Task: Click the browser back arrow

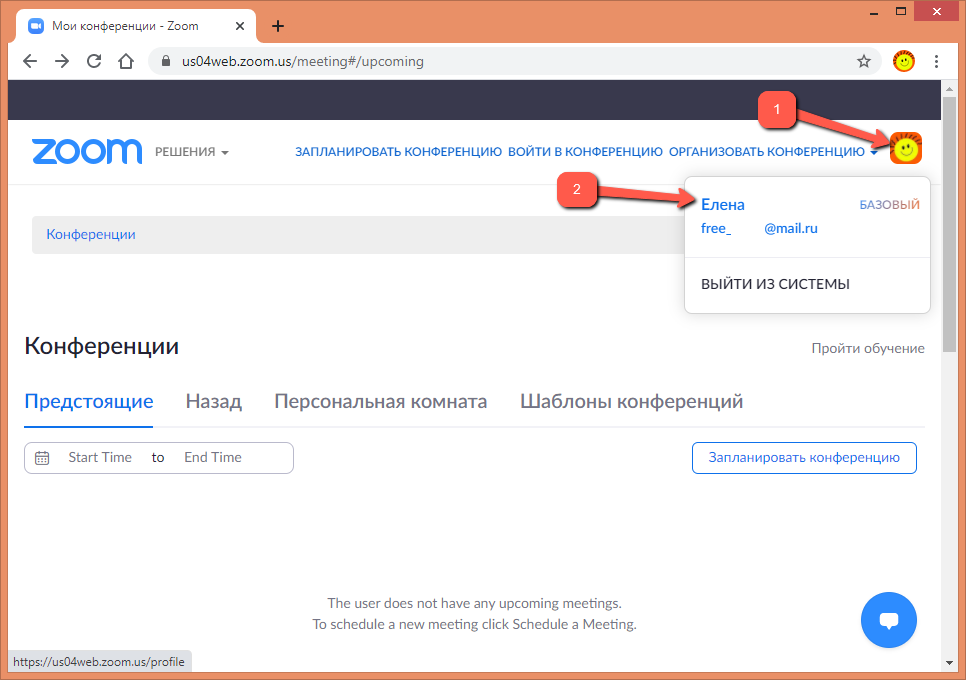Action: pyautogui.click(x=30, y=61)
